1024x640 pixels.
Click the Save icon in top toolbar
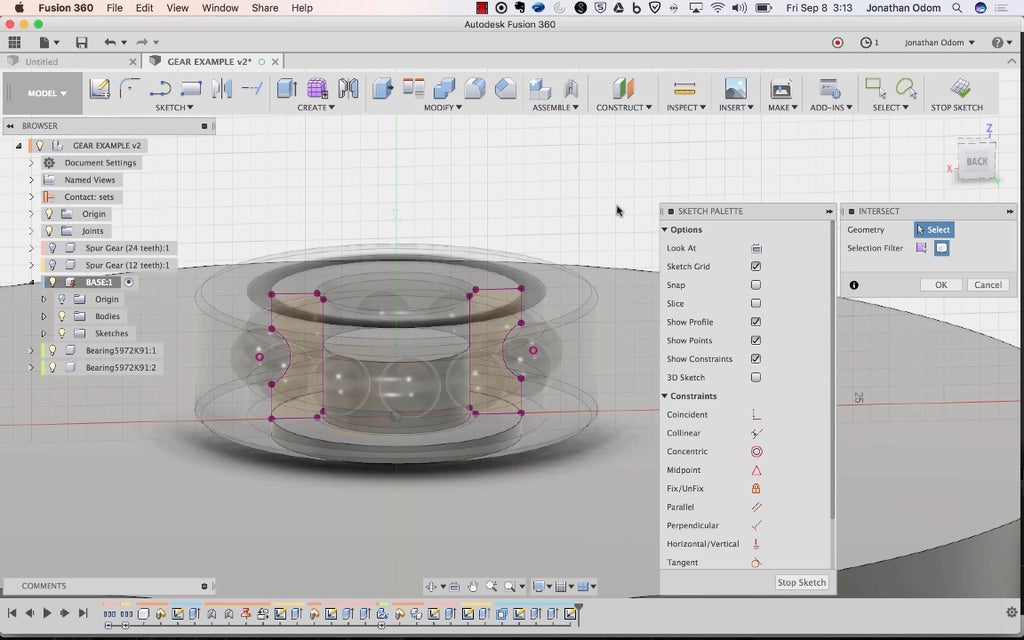[81, 43]
